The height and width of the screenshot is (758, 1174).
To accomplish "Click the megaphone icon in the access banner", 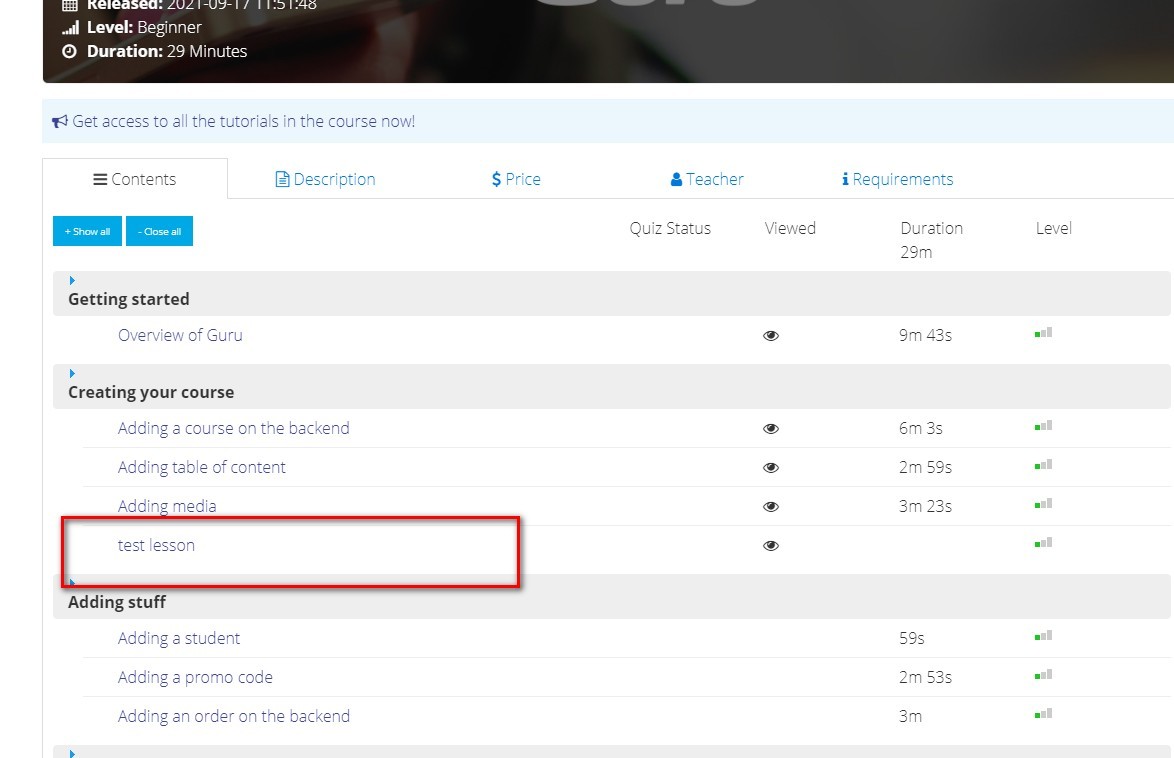I will pos(60,122).
